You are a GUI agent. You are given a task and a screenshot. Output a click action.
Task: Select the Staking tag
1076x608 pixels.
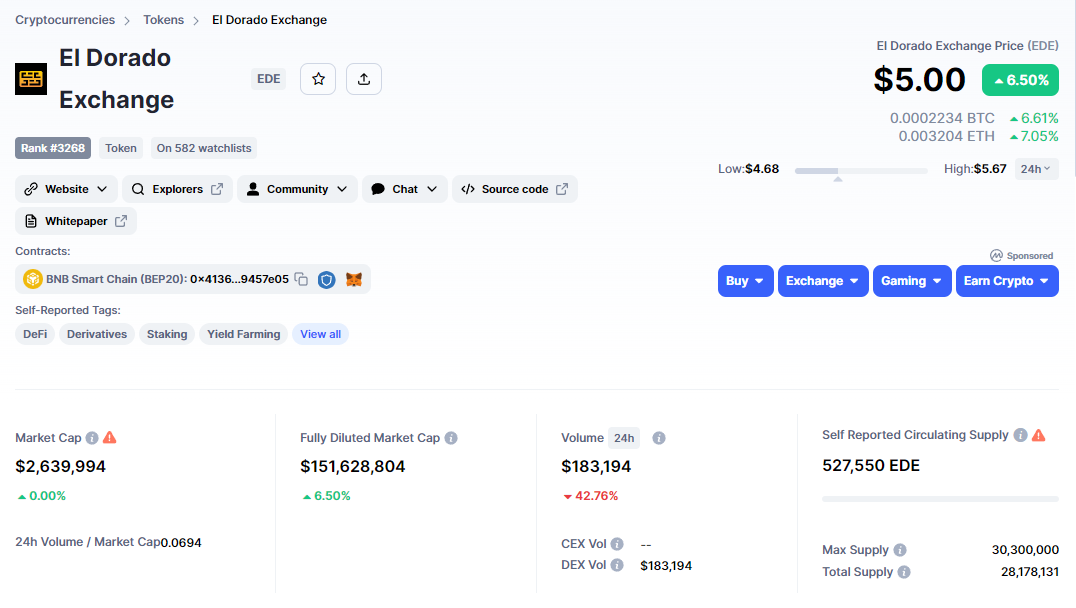pos(167,334)
